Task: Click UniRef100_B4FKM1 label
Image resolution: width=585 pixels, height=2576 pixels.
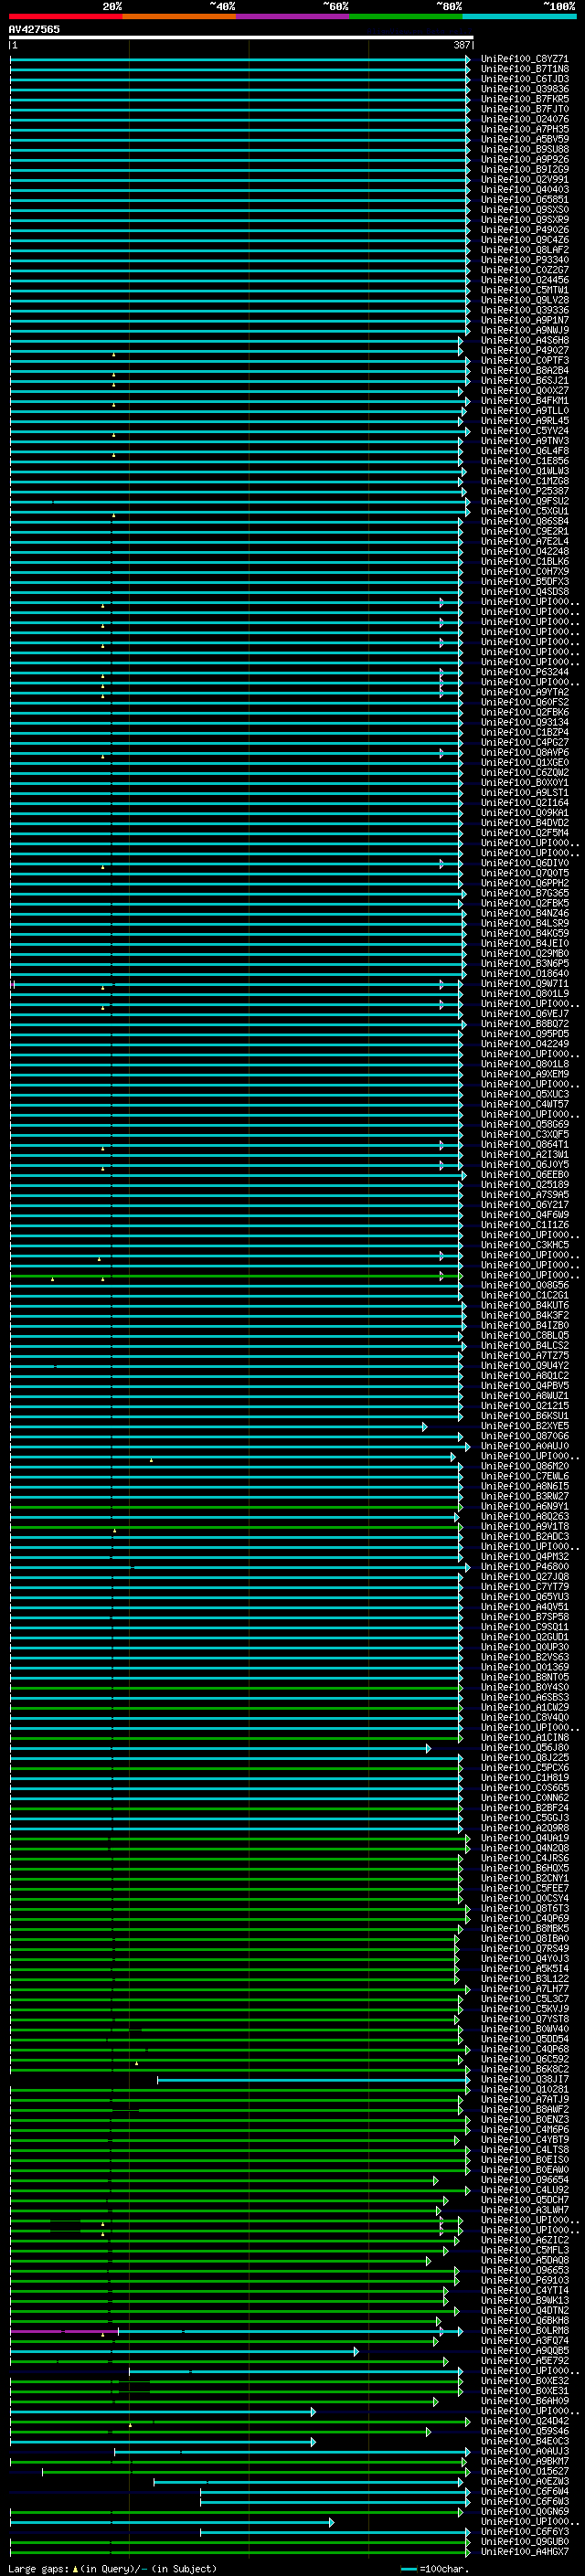Action: click(525, 401)
